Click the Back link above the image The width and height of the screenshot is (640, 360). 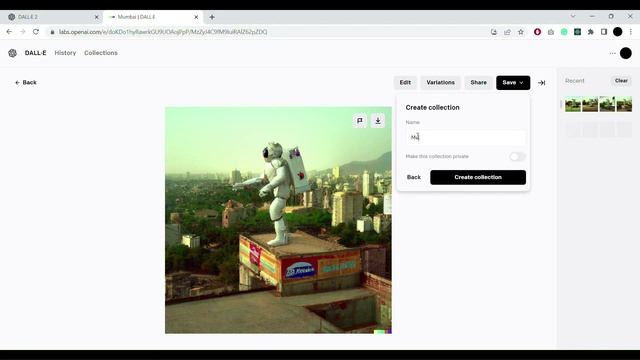pyautogui.click(x=26, y=82)
